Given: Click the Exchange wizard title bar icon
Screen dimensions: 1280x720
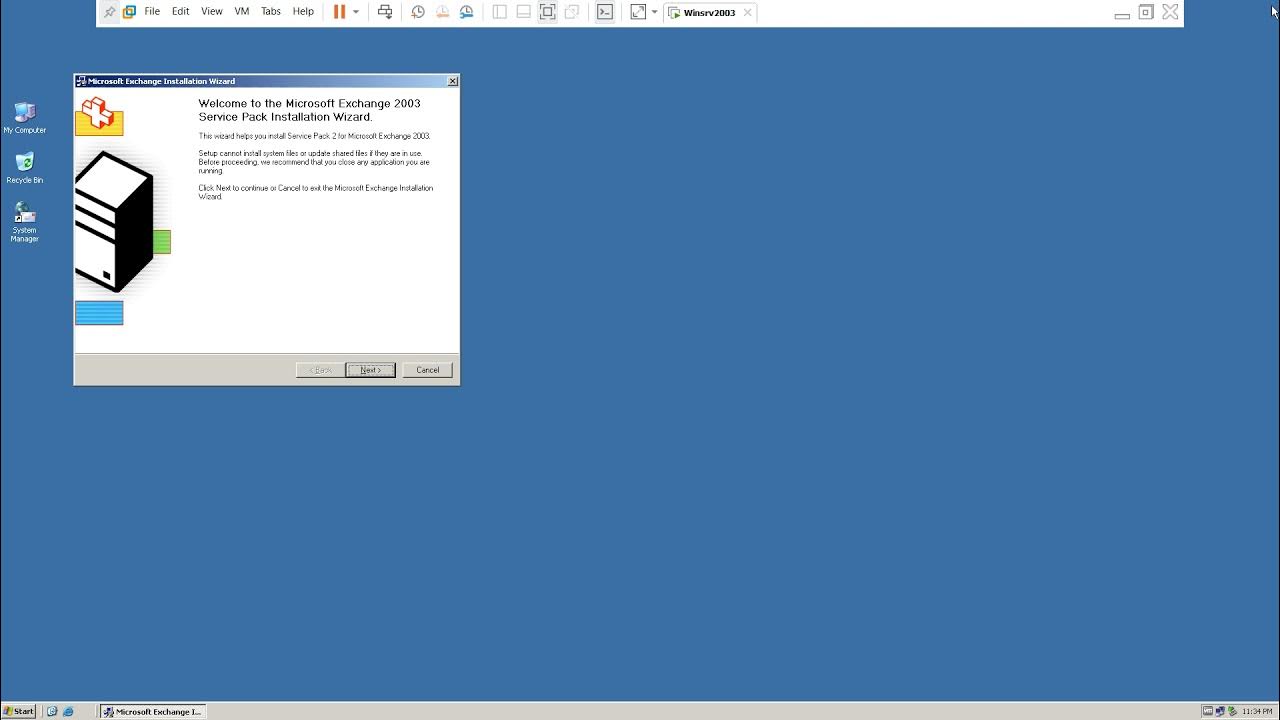Looking at the screenshot, I should pyautogui.click(x=81, y=81).
